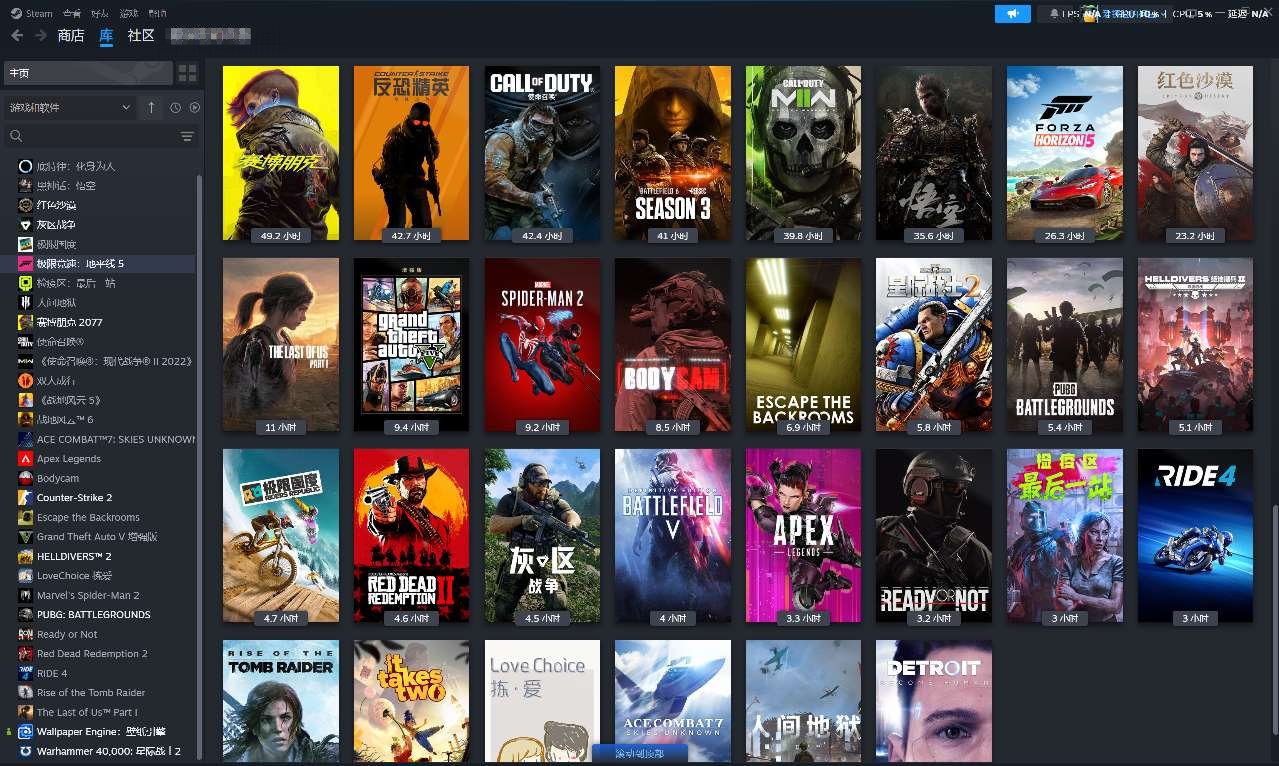Select Bodycam in the sidebar list
The image size is (1279, 766).
coord(99,478)
